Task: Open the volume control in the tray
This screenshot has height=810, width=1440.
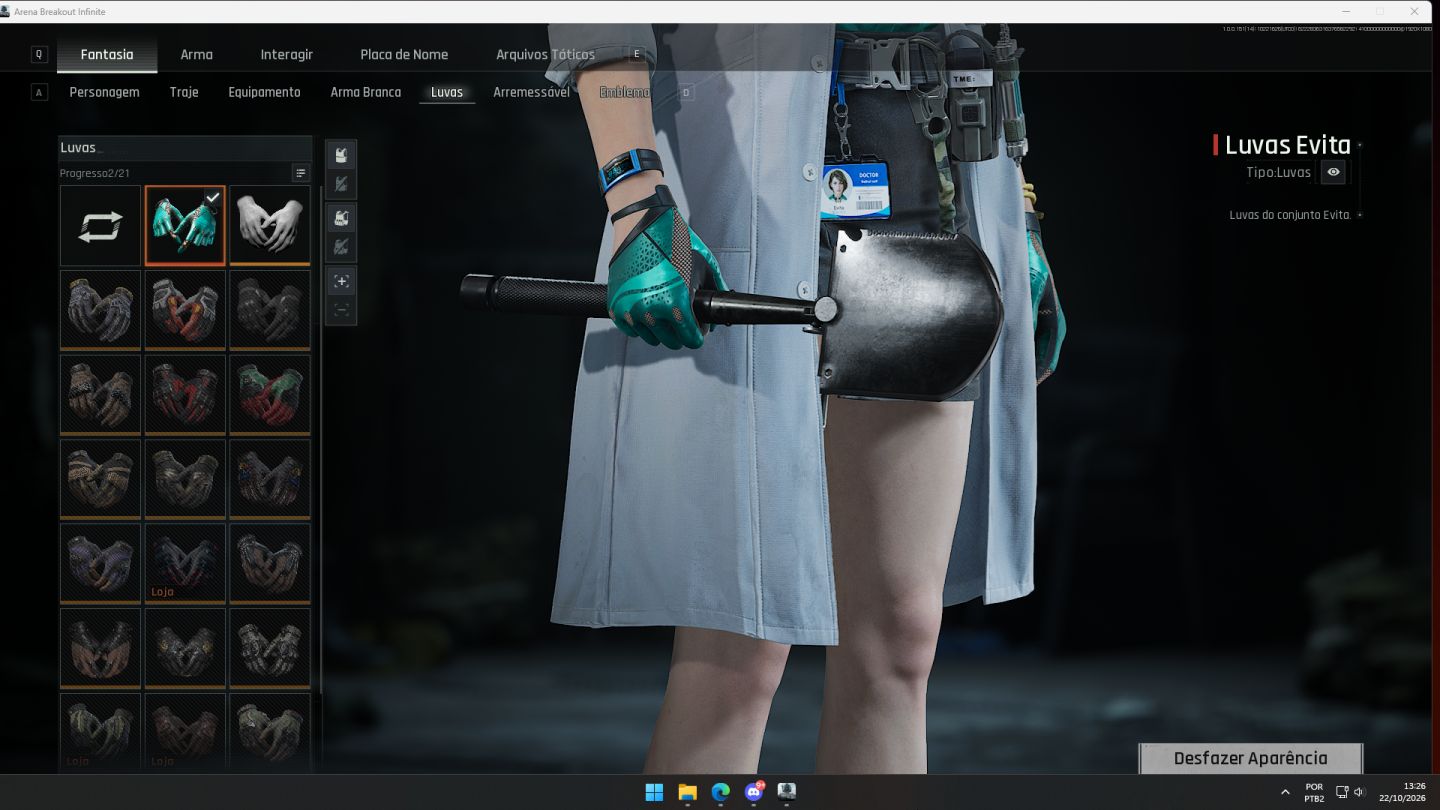Action: (x=1358, y=792)
